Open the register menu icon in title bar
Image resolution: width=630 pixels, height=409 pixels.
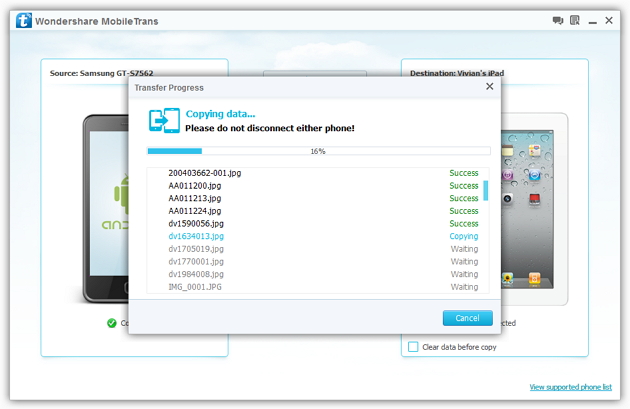575,20
